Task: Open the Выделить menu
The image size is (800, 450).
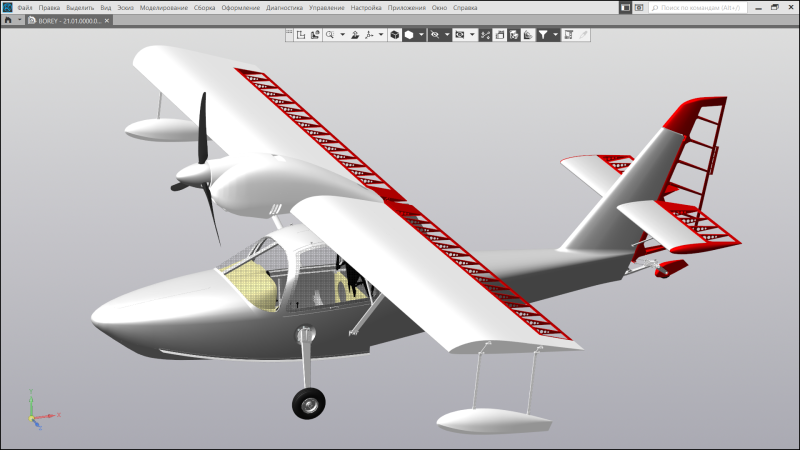Action: [x=80, y=8]
